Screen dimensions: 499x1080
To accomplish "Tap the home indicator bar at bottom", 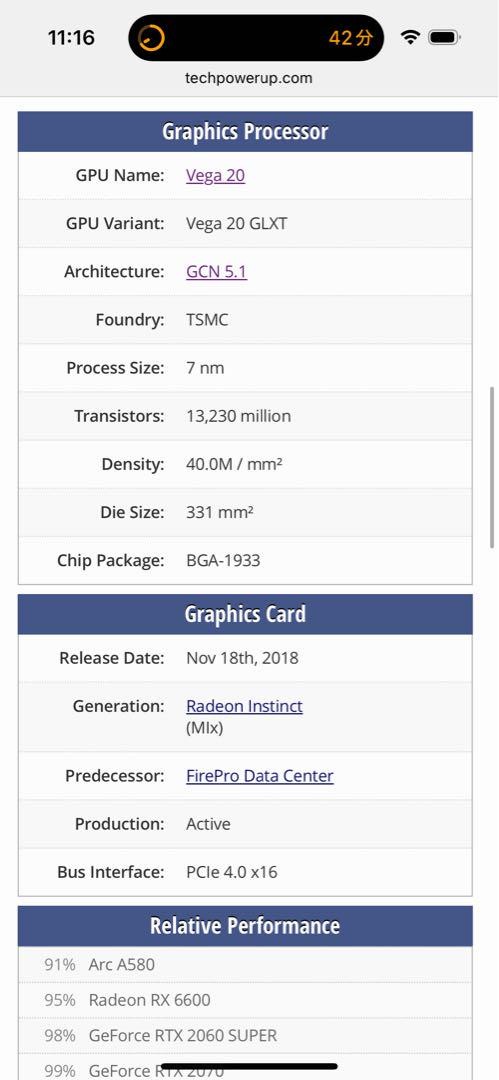I will [x=250, y=1067].
